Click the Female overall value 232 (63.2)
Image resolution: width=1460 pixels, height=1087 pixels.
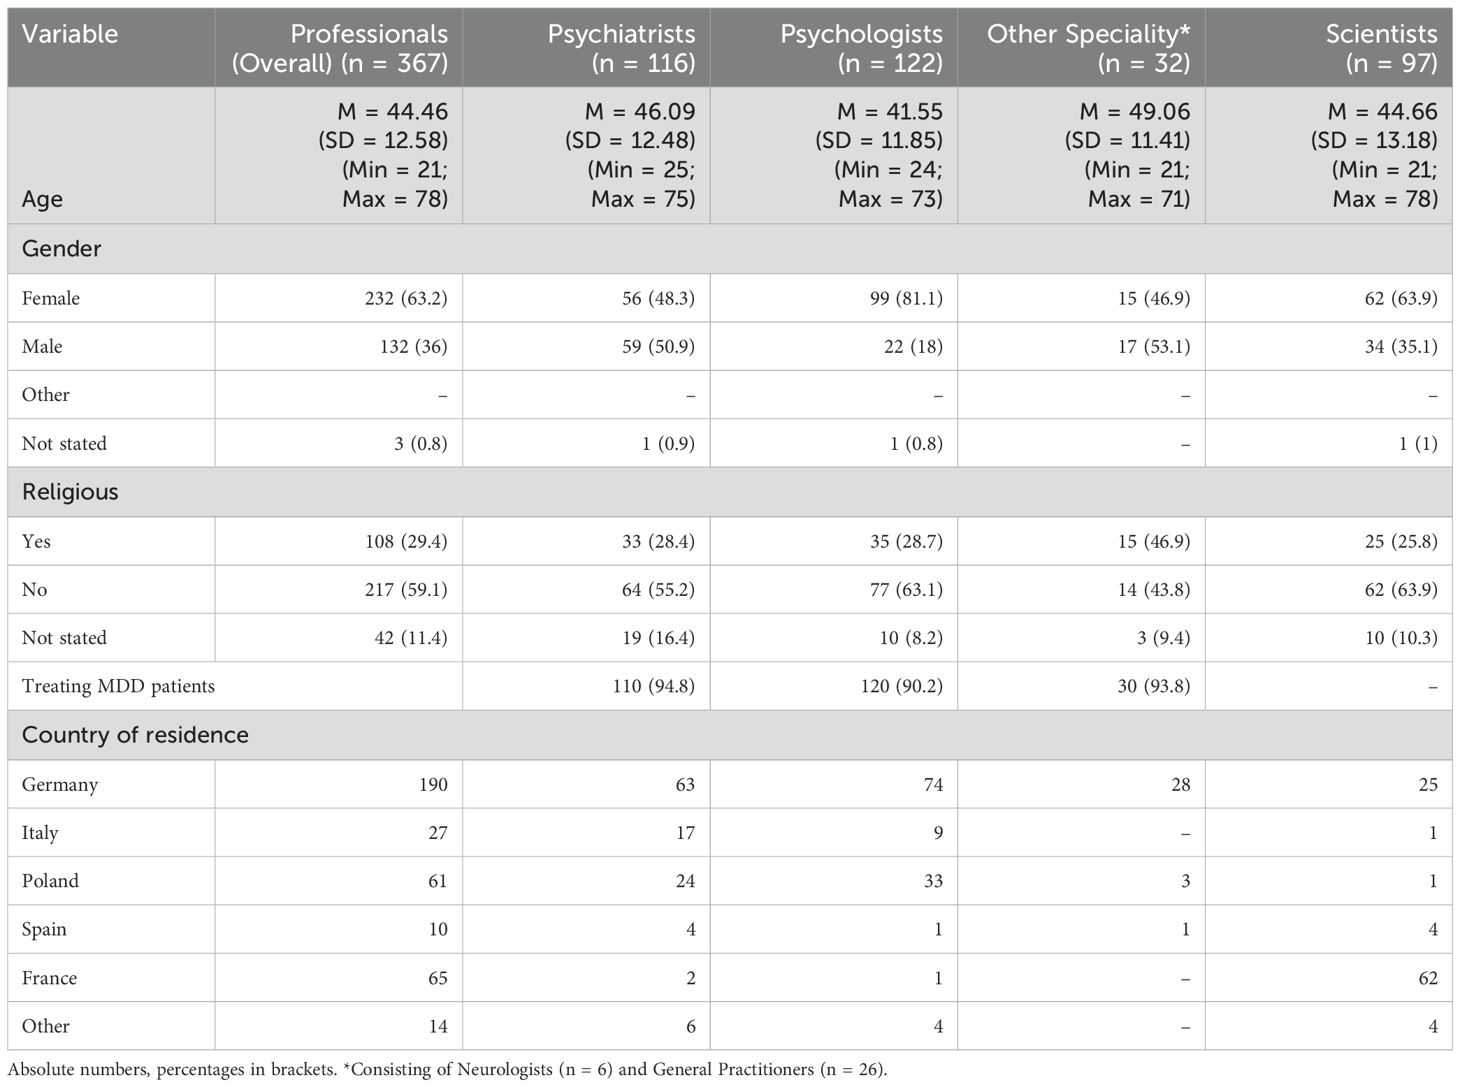[x=406, y=298]
